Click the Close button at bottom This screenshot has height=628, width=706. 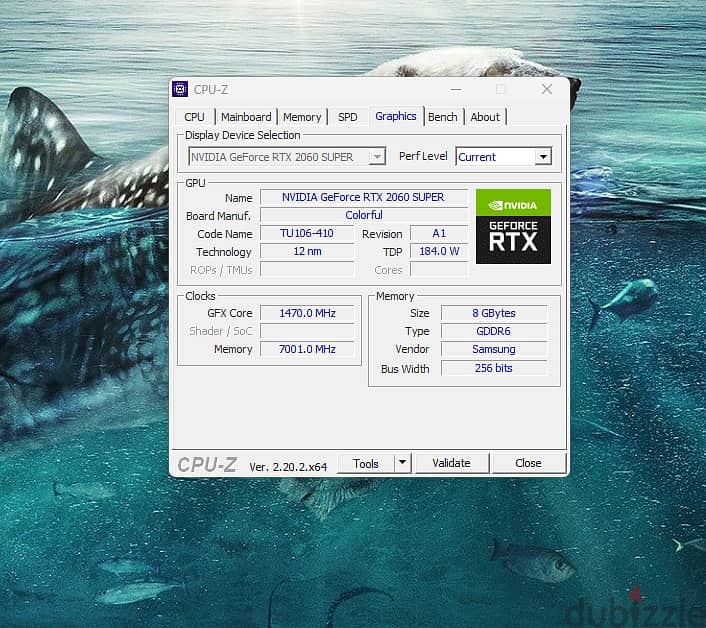click(x=528, y=463)
